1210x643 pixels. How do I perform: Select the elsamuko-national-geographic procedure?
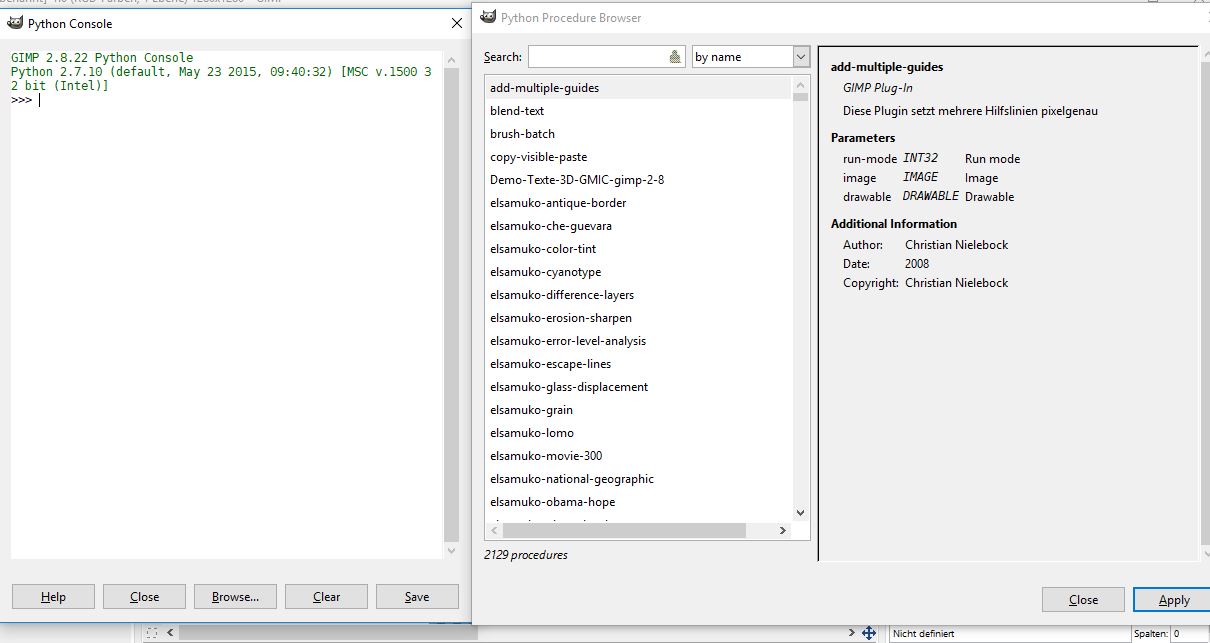(x=639, y=479)
